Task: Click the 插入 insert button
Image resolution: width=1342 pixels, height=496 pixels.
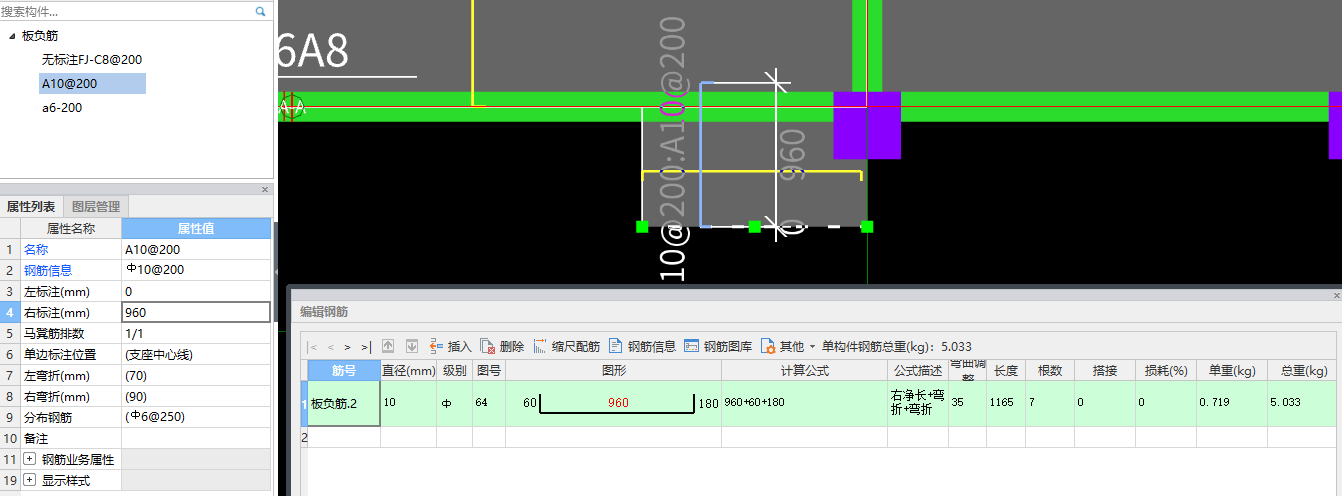Action: pos(451,347)
